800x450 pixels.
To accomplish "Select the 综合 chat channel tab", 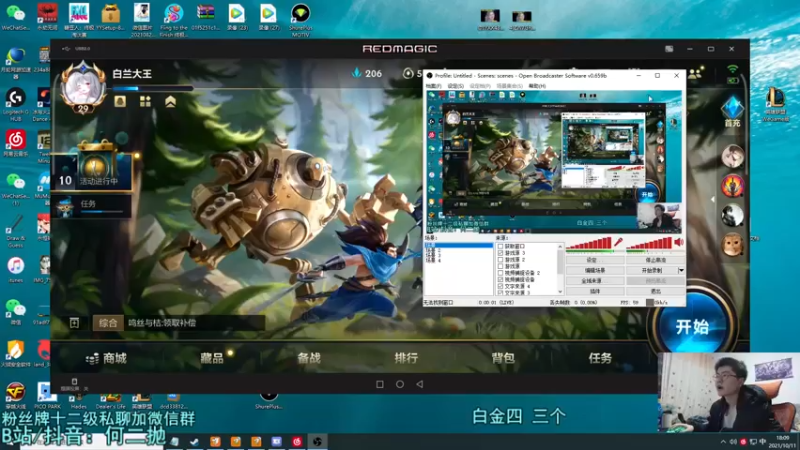I will click(x=108, y=322).
